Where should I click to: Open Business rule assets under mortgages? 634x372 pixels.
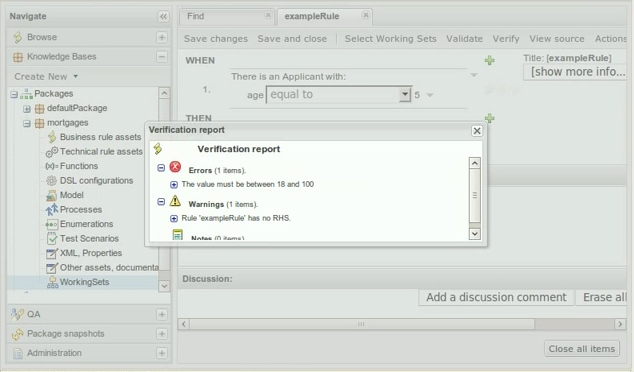100,137
